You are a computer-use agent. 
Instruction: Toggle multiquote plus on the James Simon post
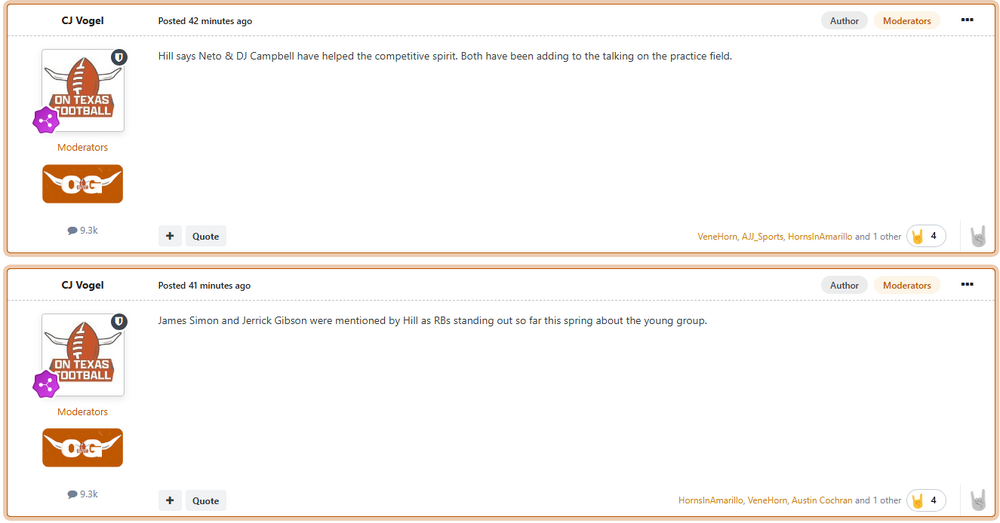(170, 500)
